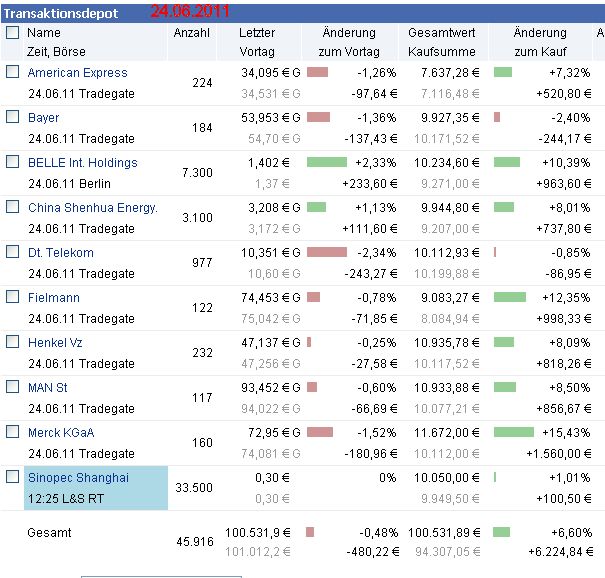Click the American Express -1,26% change bar
605x578 pixels.
[318, 72]
